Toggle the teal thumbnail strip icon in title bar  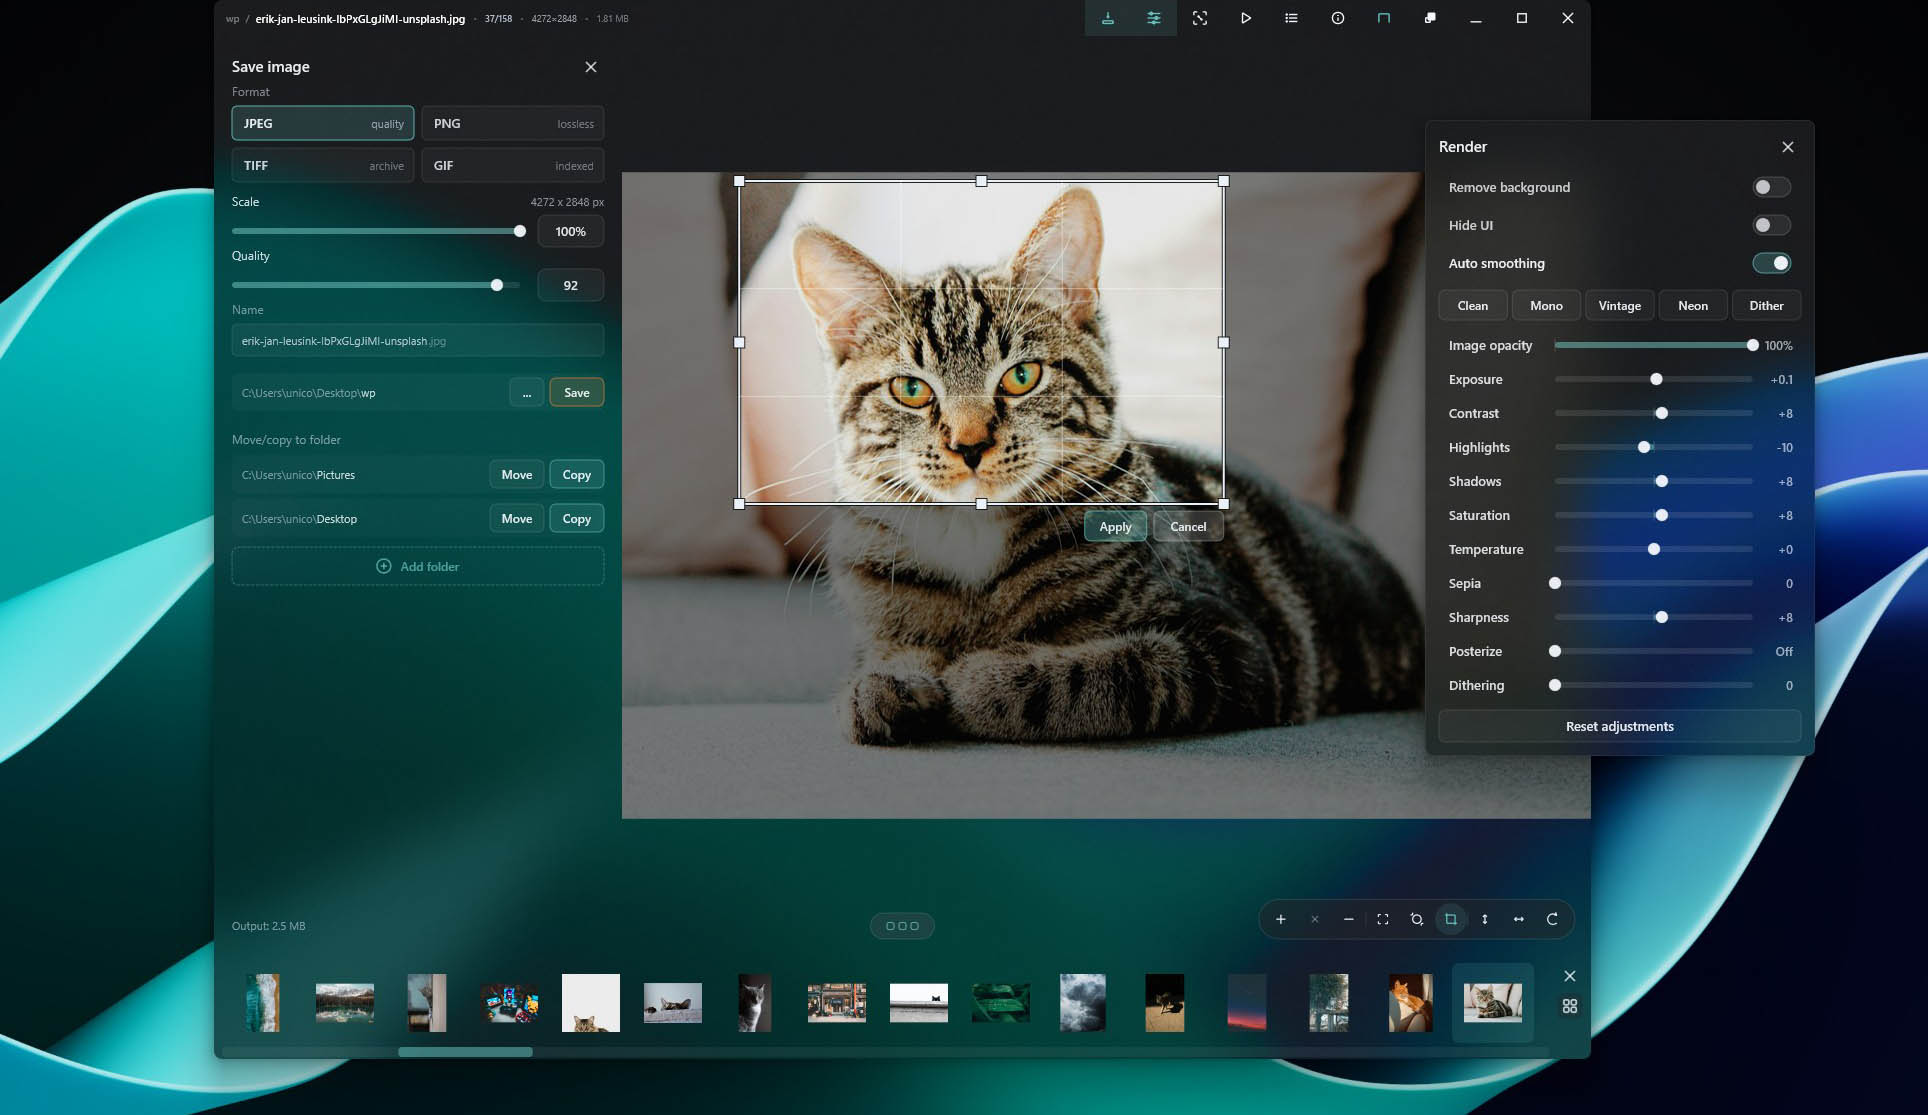coord(1384,18)
